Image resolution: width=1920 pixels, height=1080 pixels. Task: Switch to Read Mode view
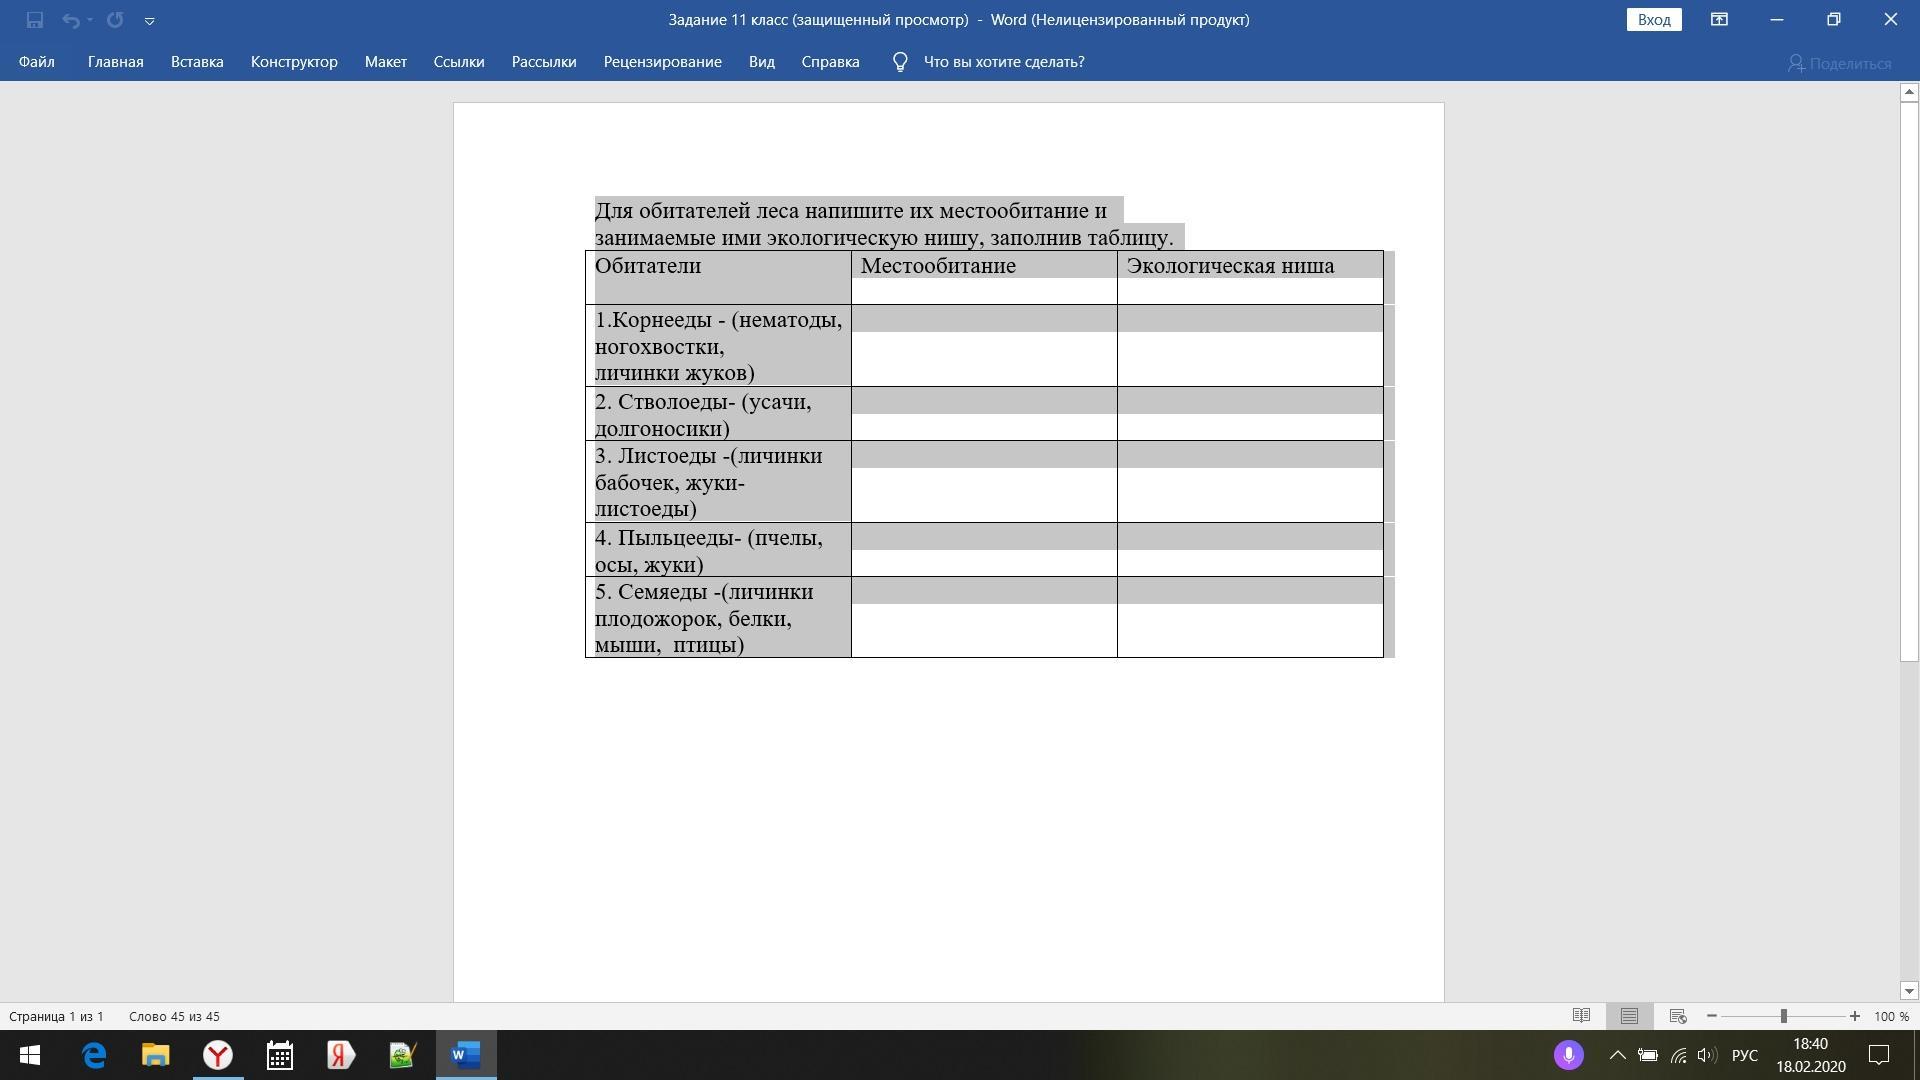1581,1016
